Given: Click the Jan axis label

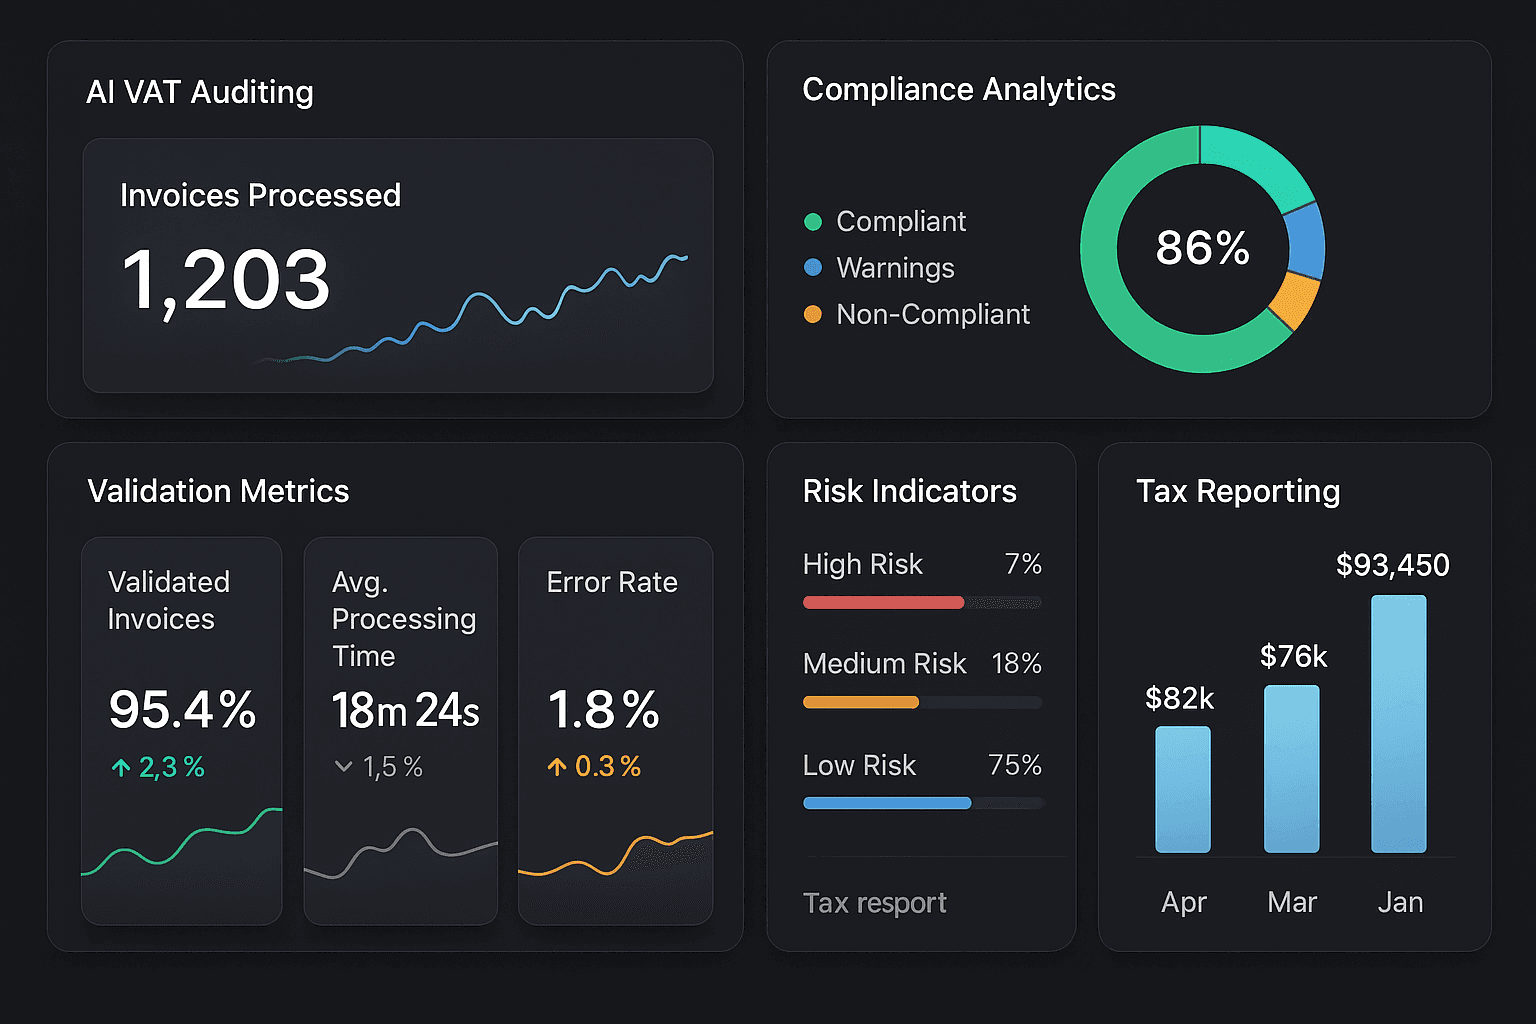Looking at the screenshot, I should pos(1400,903).
